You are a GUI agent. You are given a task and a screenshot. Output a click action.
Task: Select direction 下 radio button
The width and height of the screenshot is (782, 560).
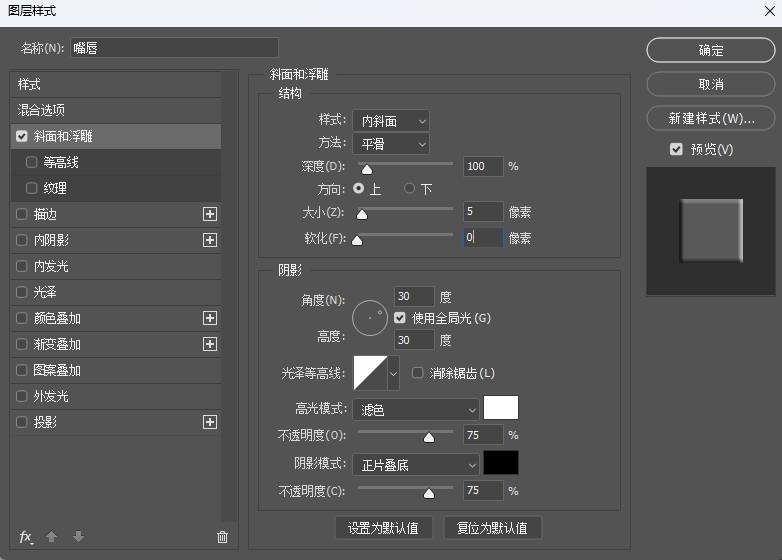[x=409, y=188]
